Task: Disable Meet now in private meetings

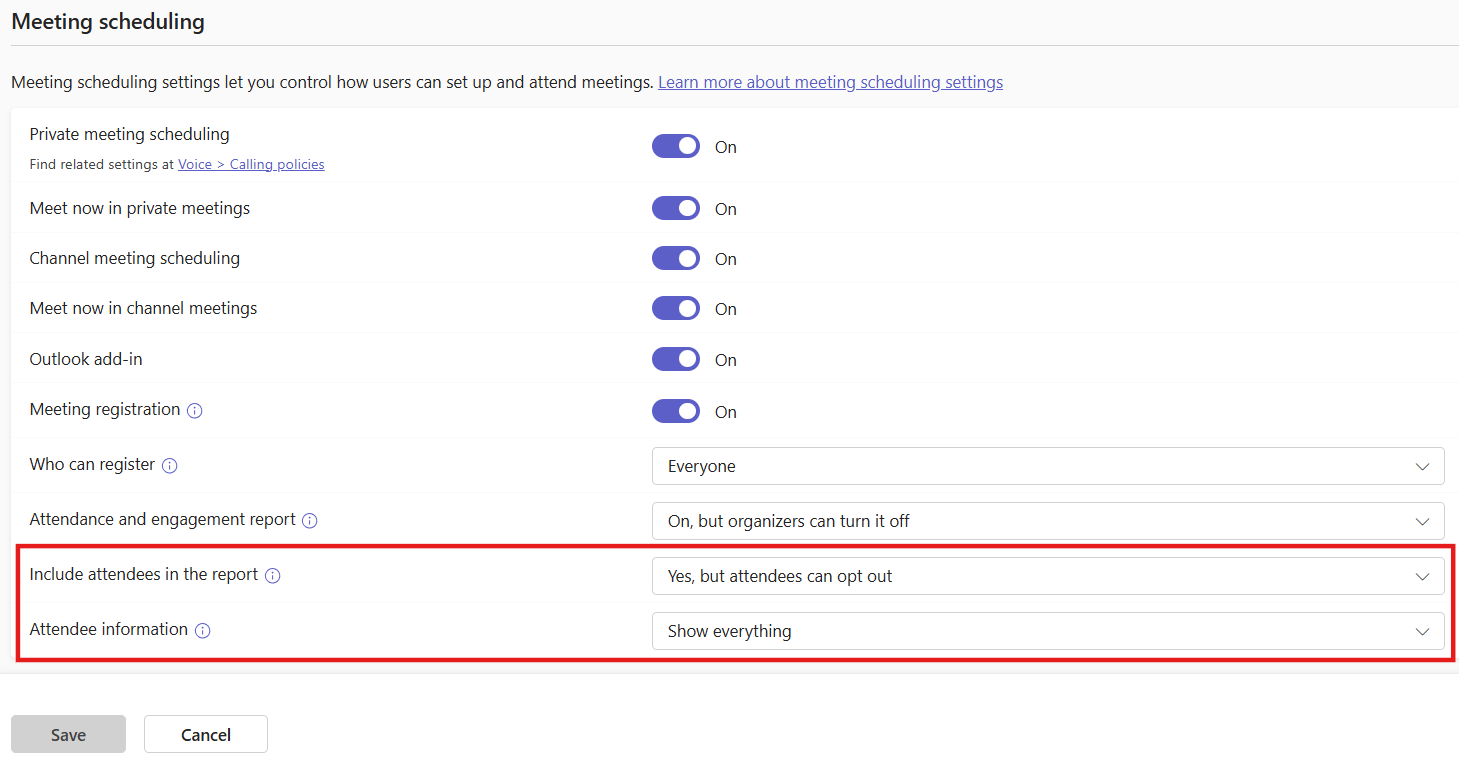Action: (676, 208)
